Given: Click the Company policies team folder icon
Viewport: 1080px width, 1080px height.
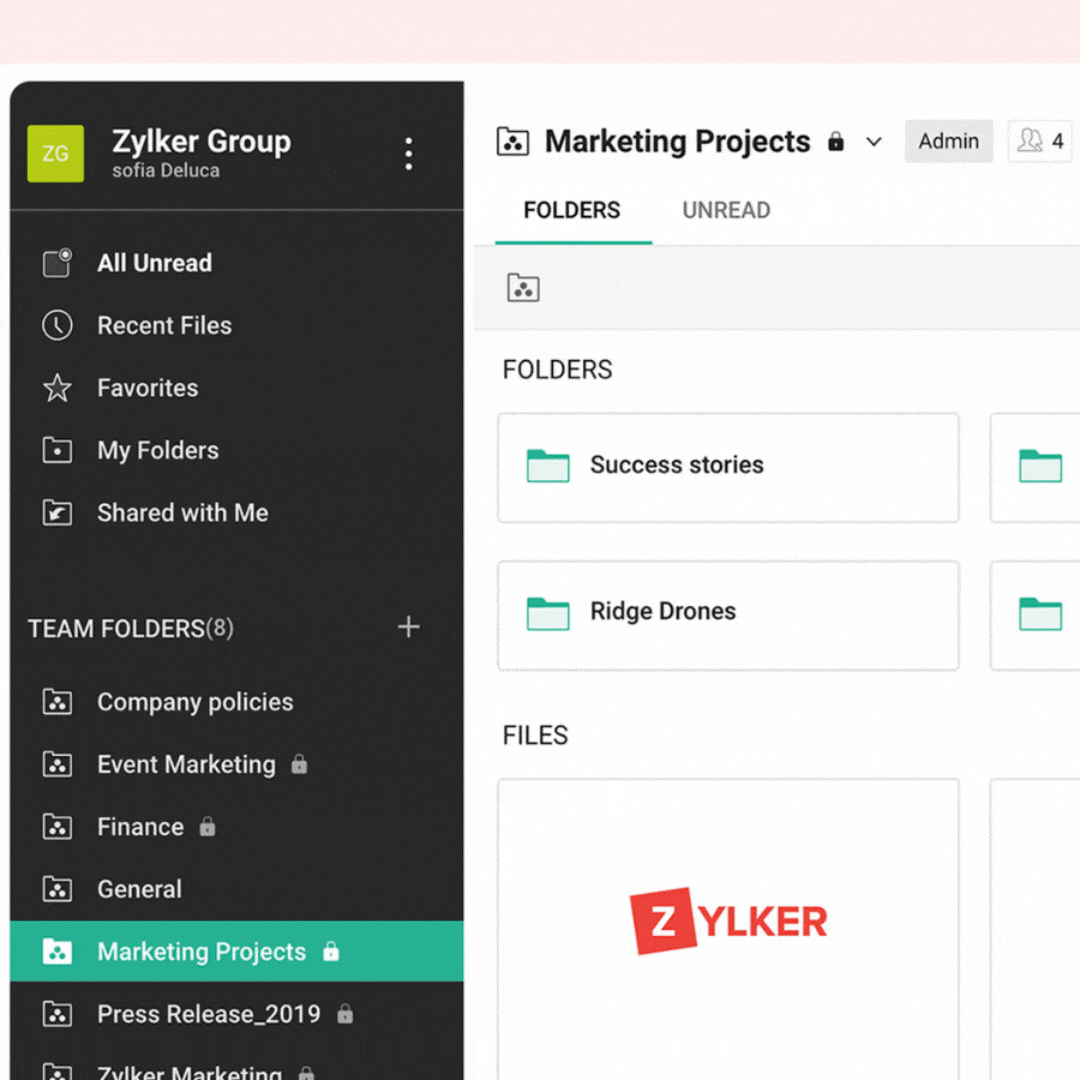Looking at the screenshot, I should (57, 702).
